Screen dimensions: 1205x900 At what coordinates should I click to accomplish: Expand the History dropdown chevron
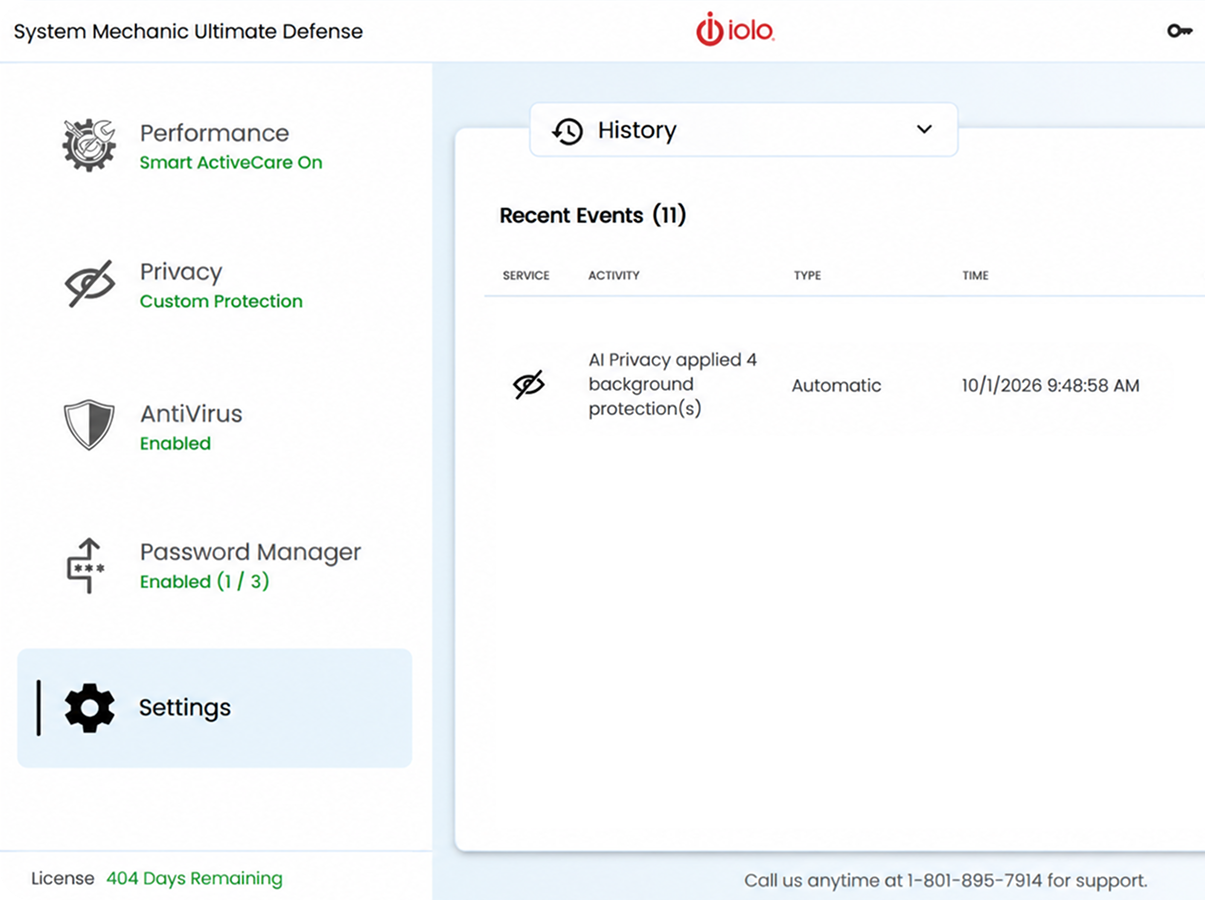click(924, 129)
